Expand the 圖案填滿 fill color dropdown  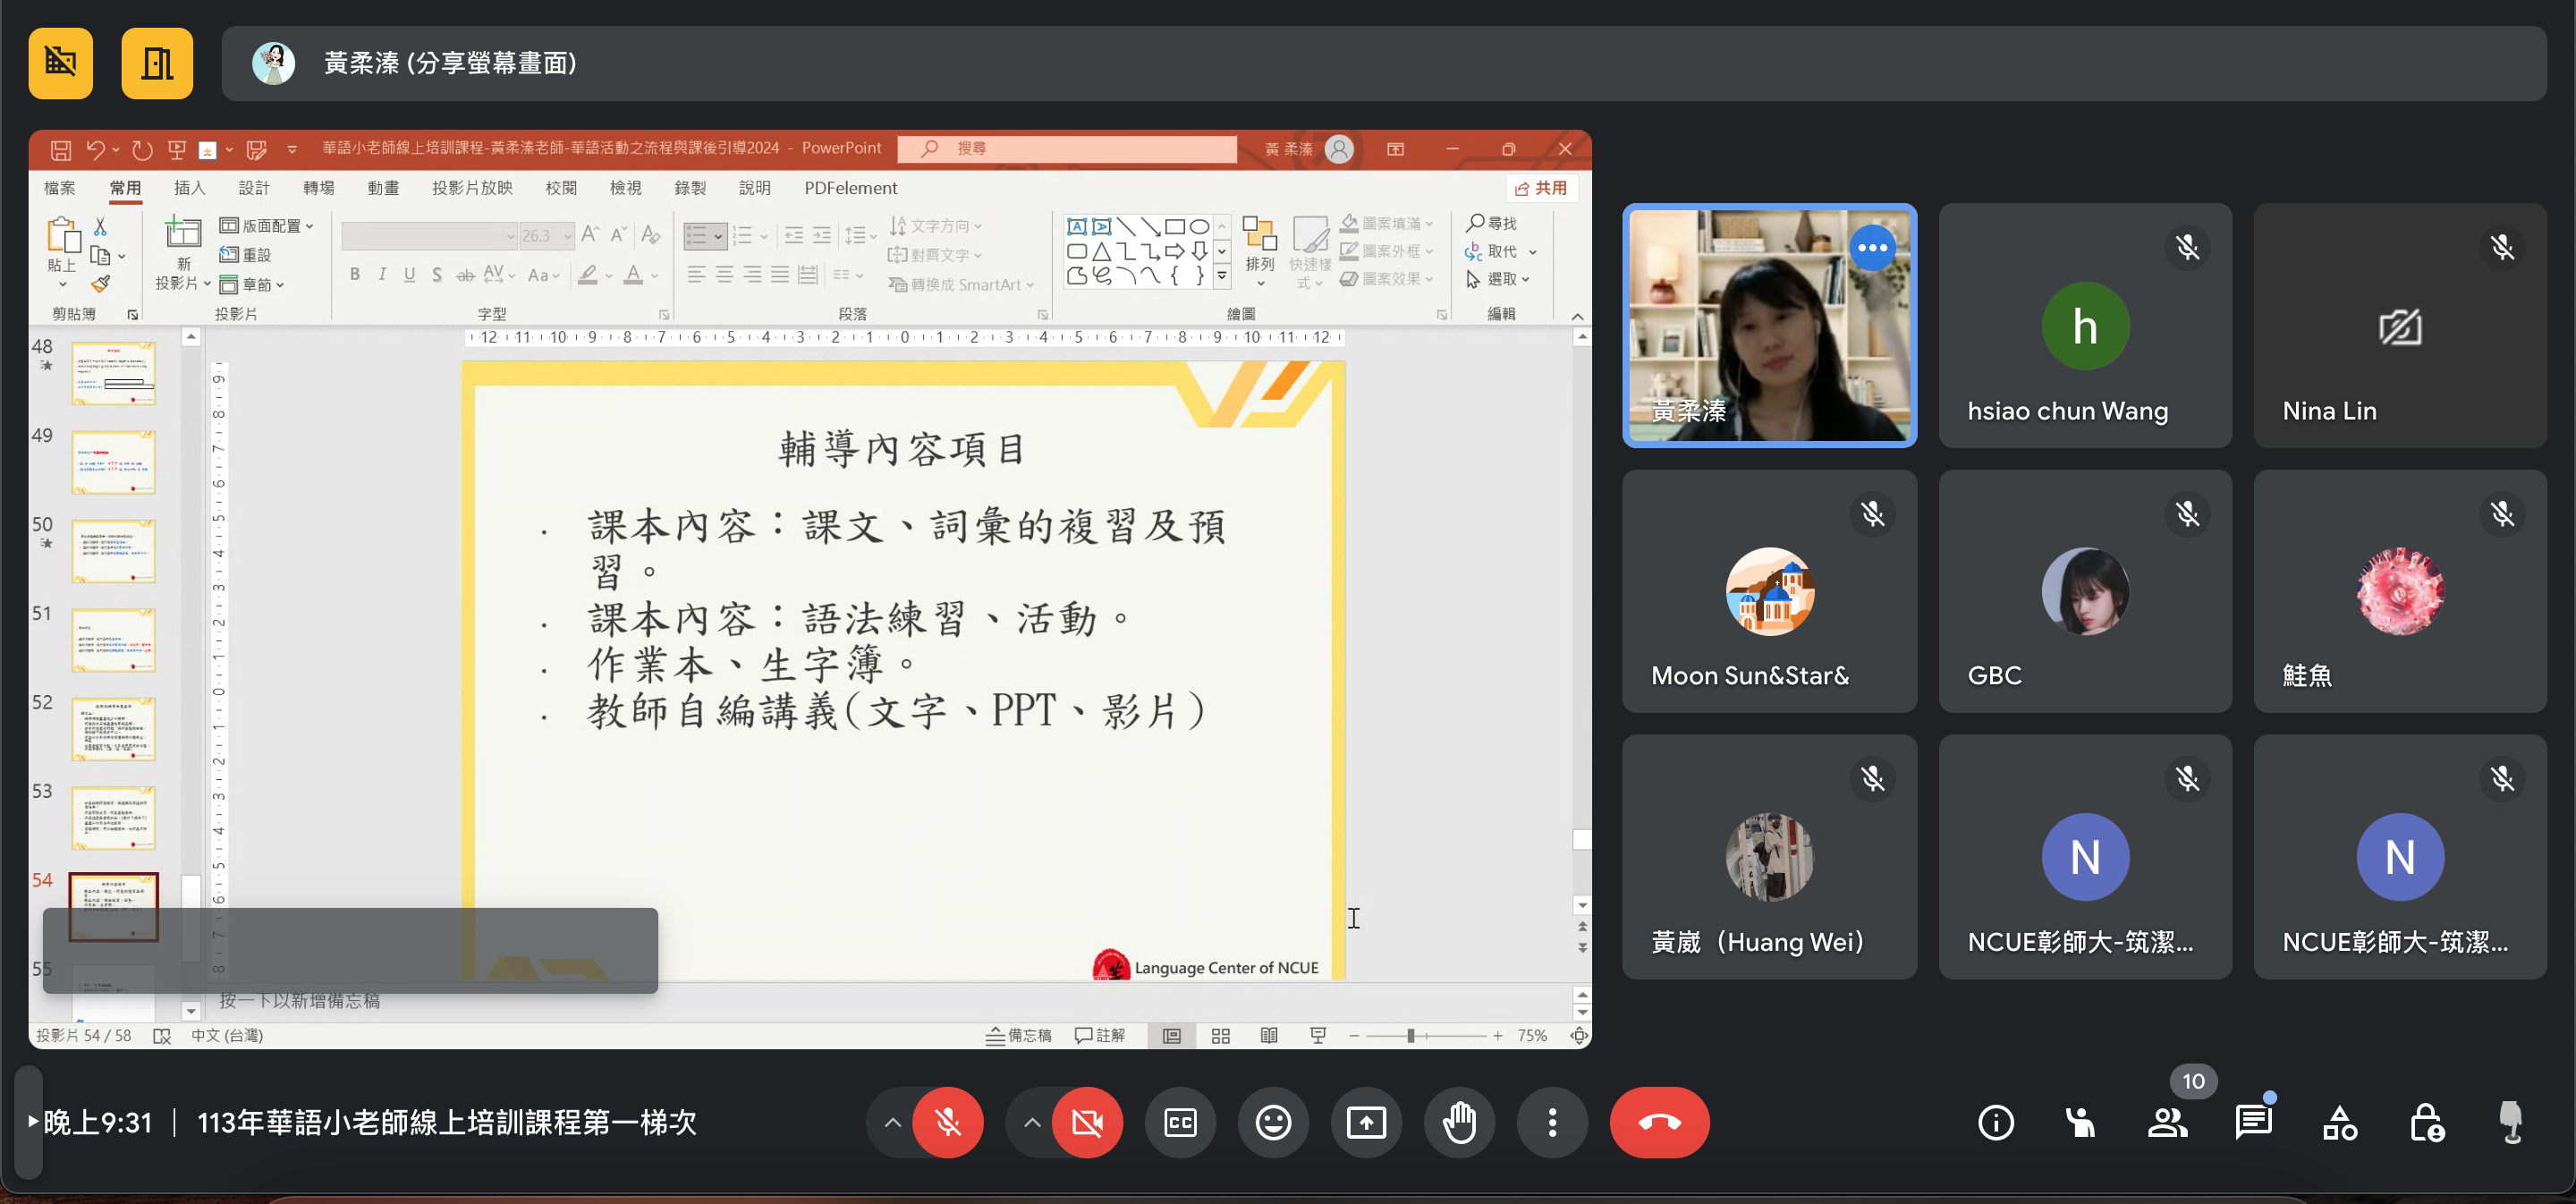1430,222
